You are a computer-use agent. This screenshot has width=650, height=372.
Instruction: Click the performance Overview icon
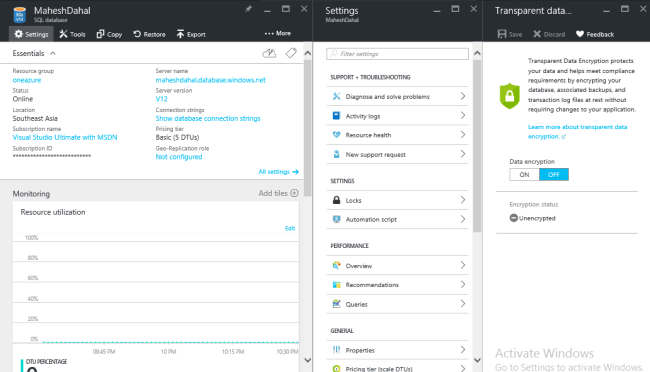pos(337,265)
